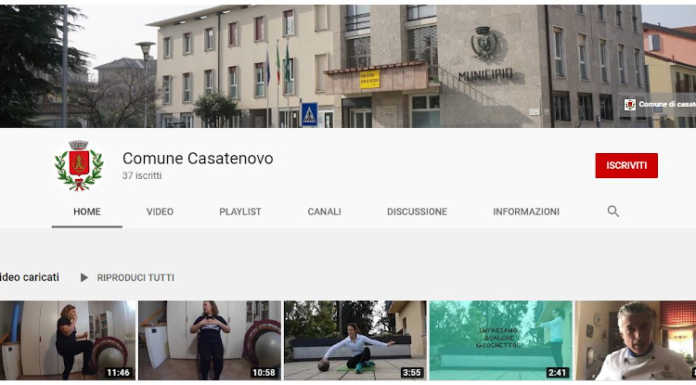
Task: Click the Comune Casatenovo channel avatar crest
Action: tap(79, 165)
